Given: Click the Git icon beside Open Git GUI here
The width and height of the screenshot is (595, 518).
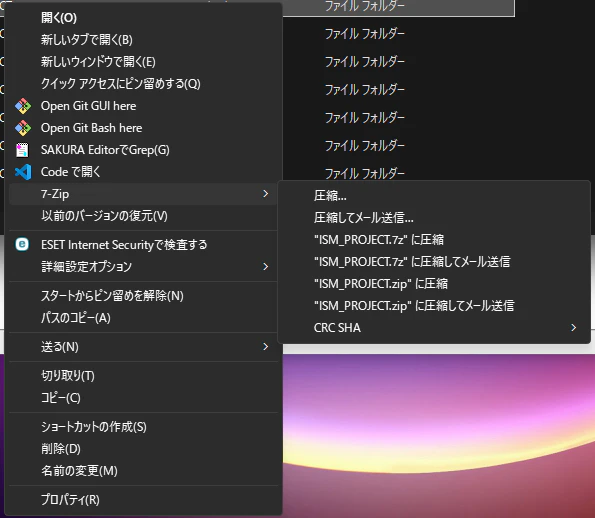Looking at the screenshot, I should [x=23, y=106].
